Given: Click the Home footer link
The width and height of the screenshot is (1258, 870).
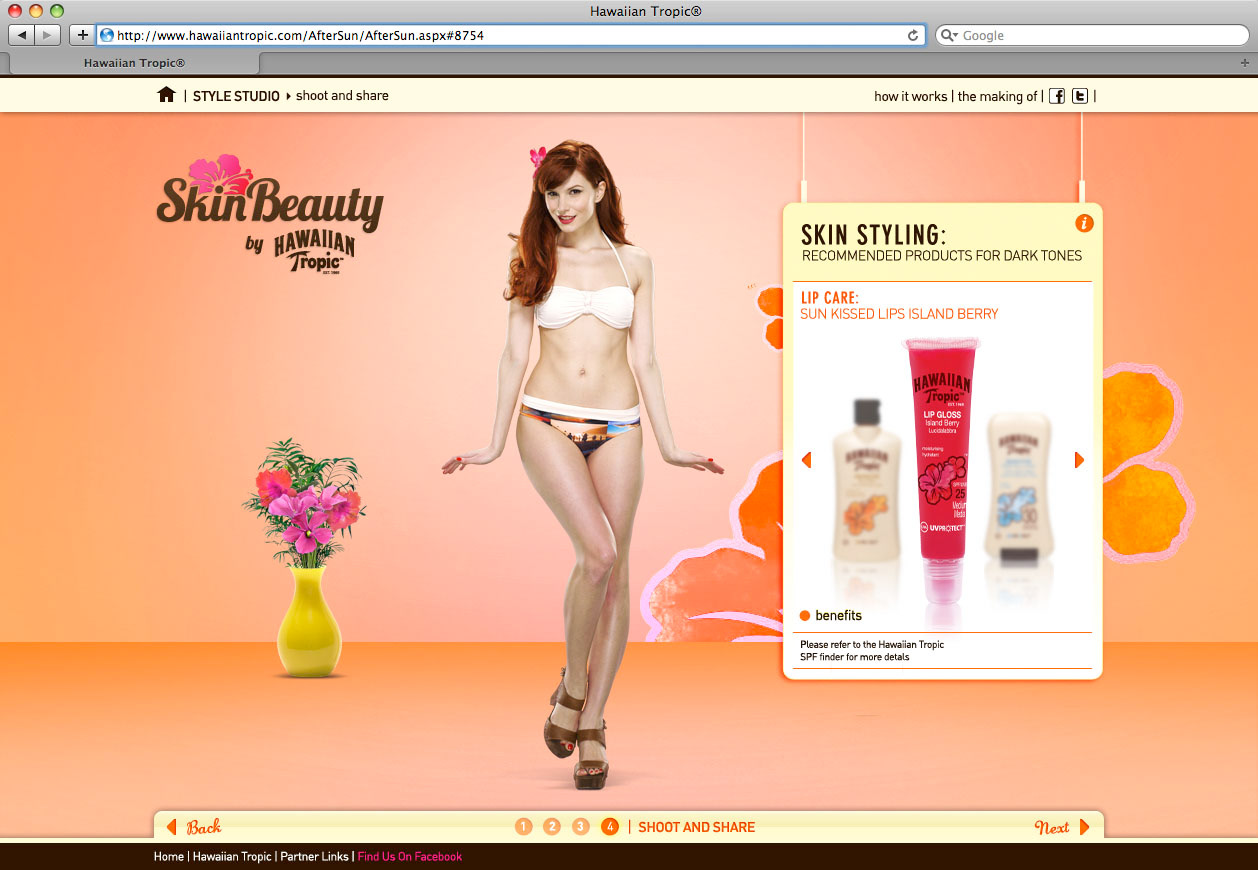Looking at the screenshot, I should (169, 857).
